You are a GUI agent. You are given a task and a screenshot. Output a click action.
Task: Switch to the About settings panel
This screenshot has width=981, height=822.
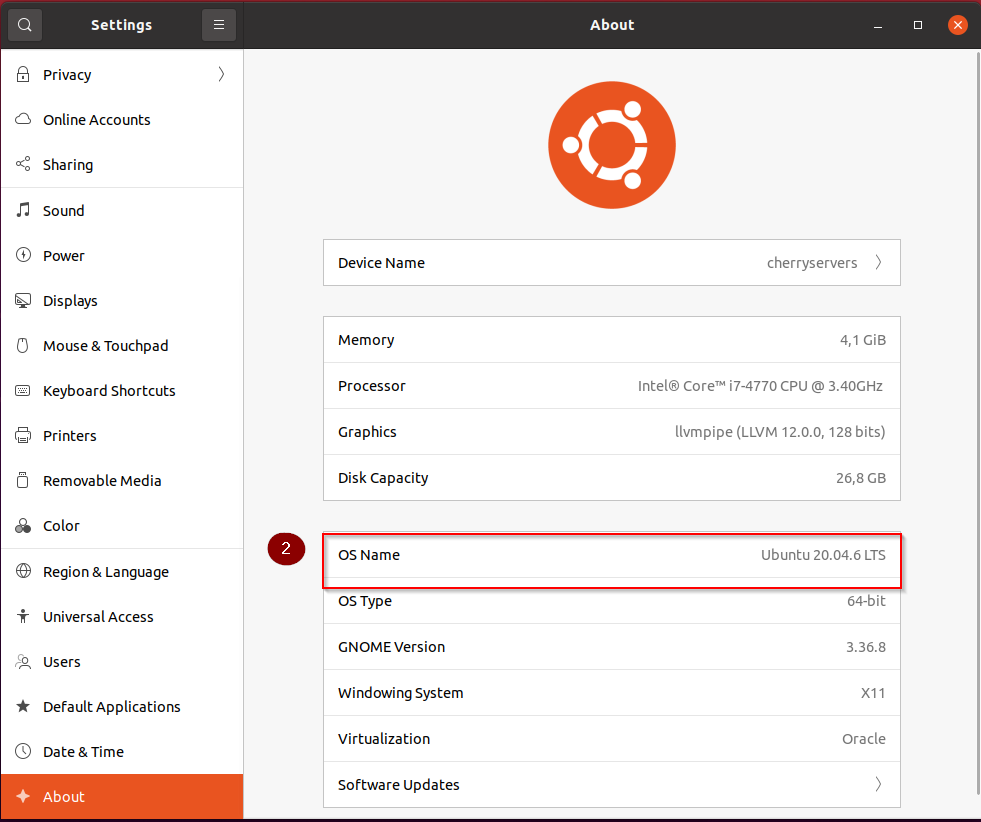[x=62, y=796]
